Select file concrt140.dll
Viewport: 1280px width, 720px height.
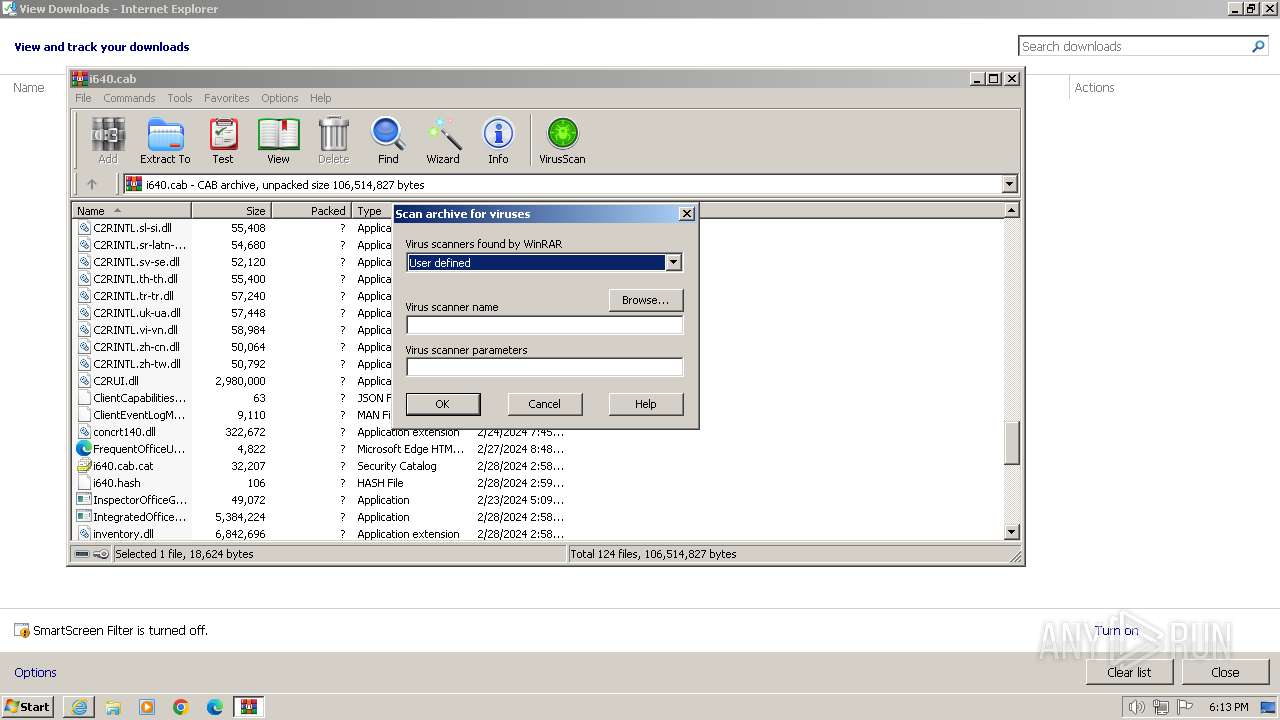(124, 432)
